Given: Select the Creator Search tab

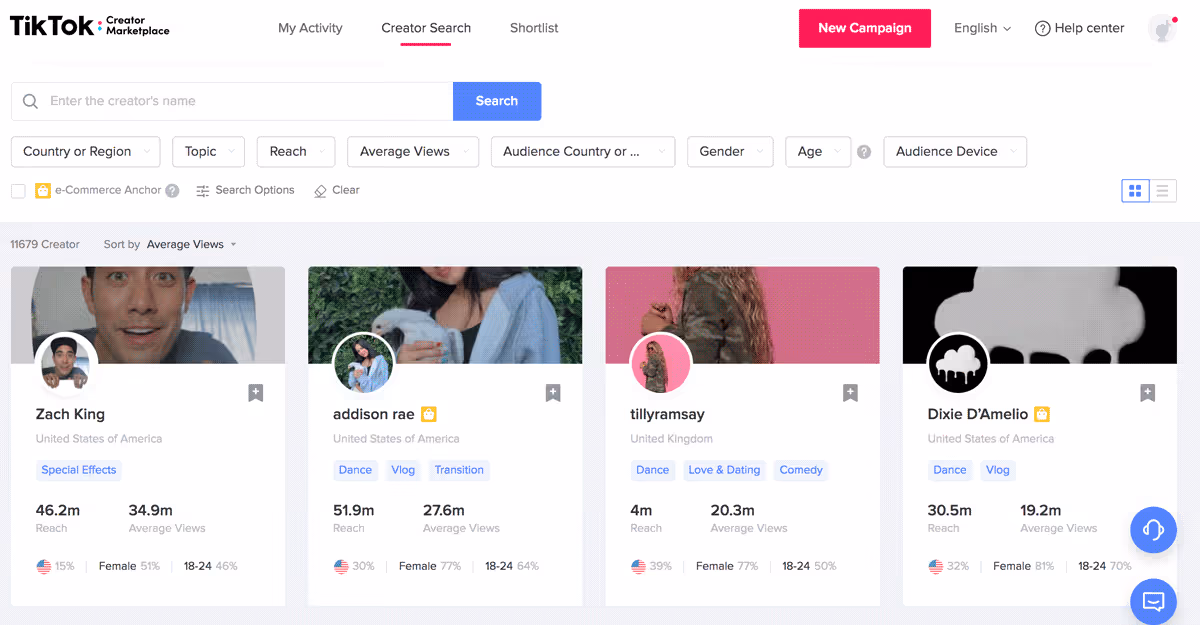Looking at the screenshot, I should [x=426, y=28].
